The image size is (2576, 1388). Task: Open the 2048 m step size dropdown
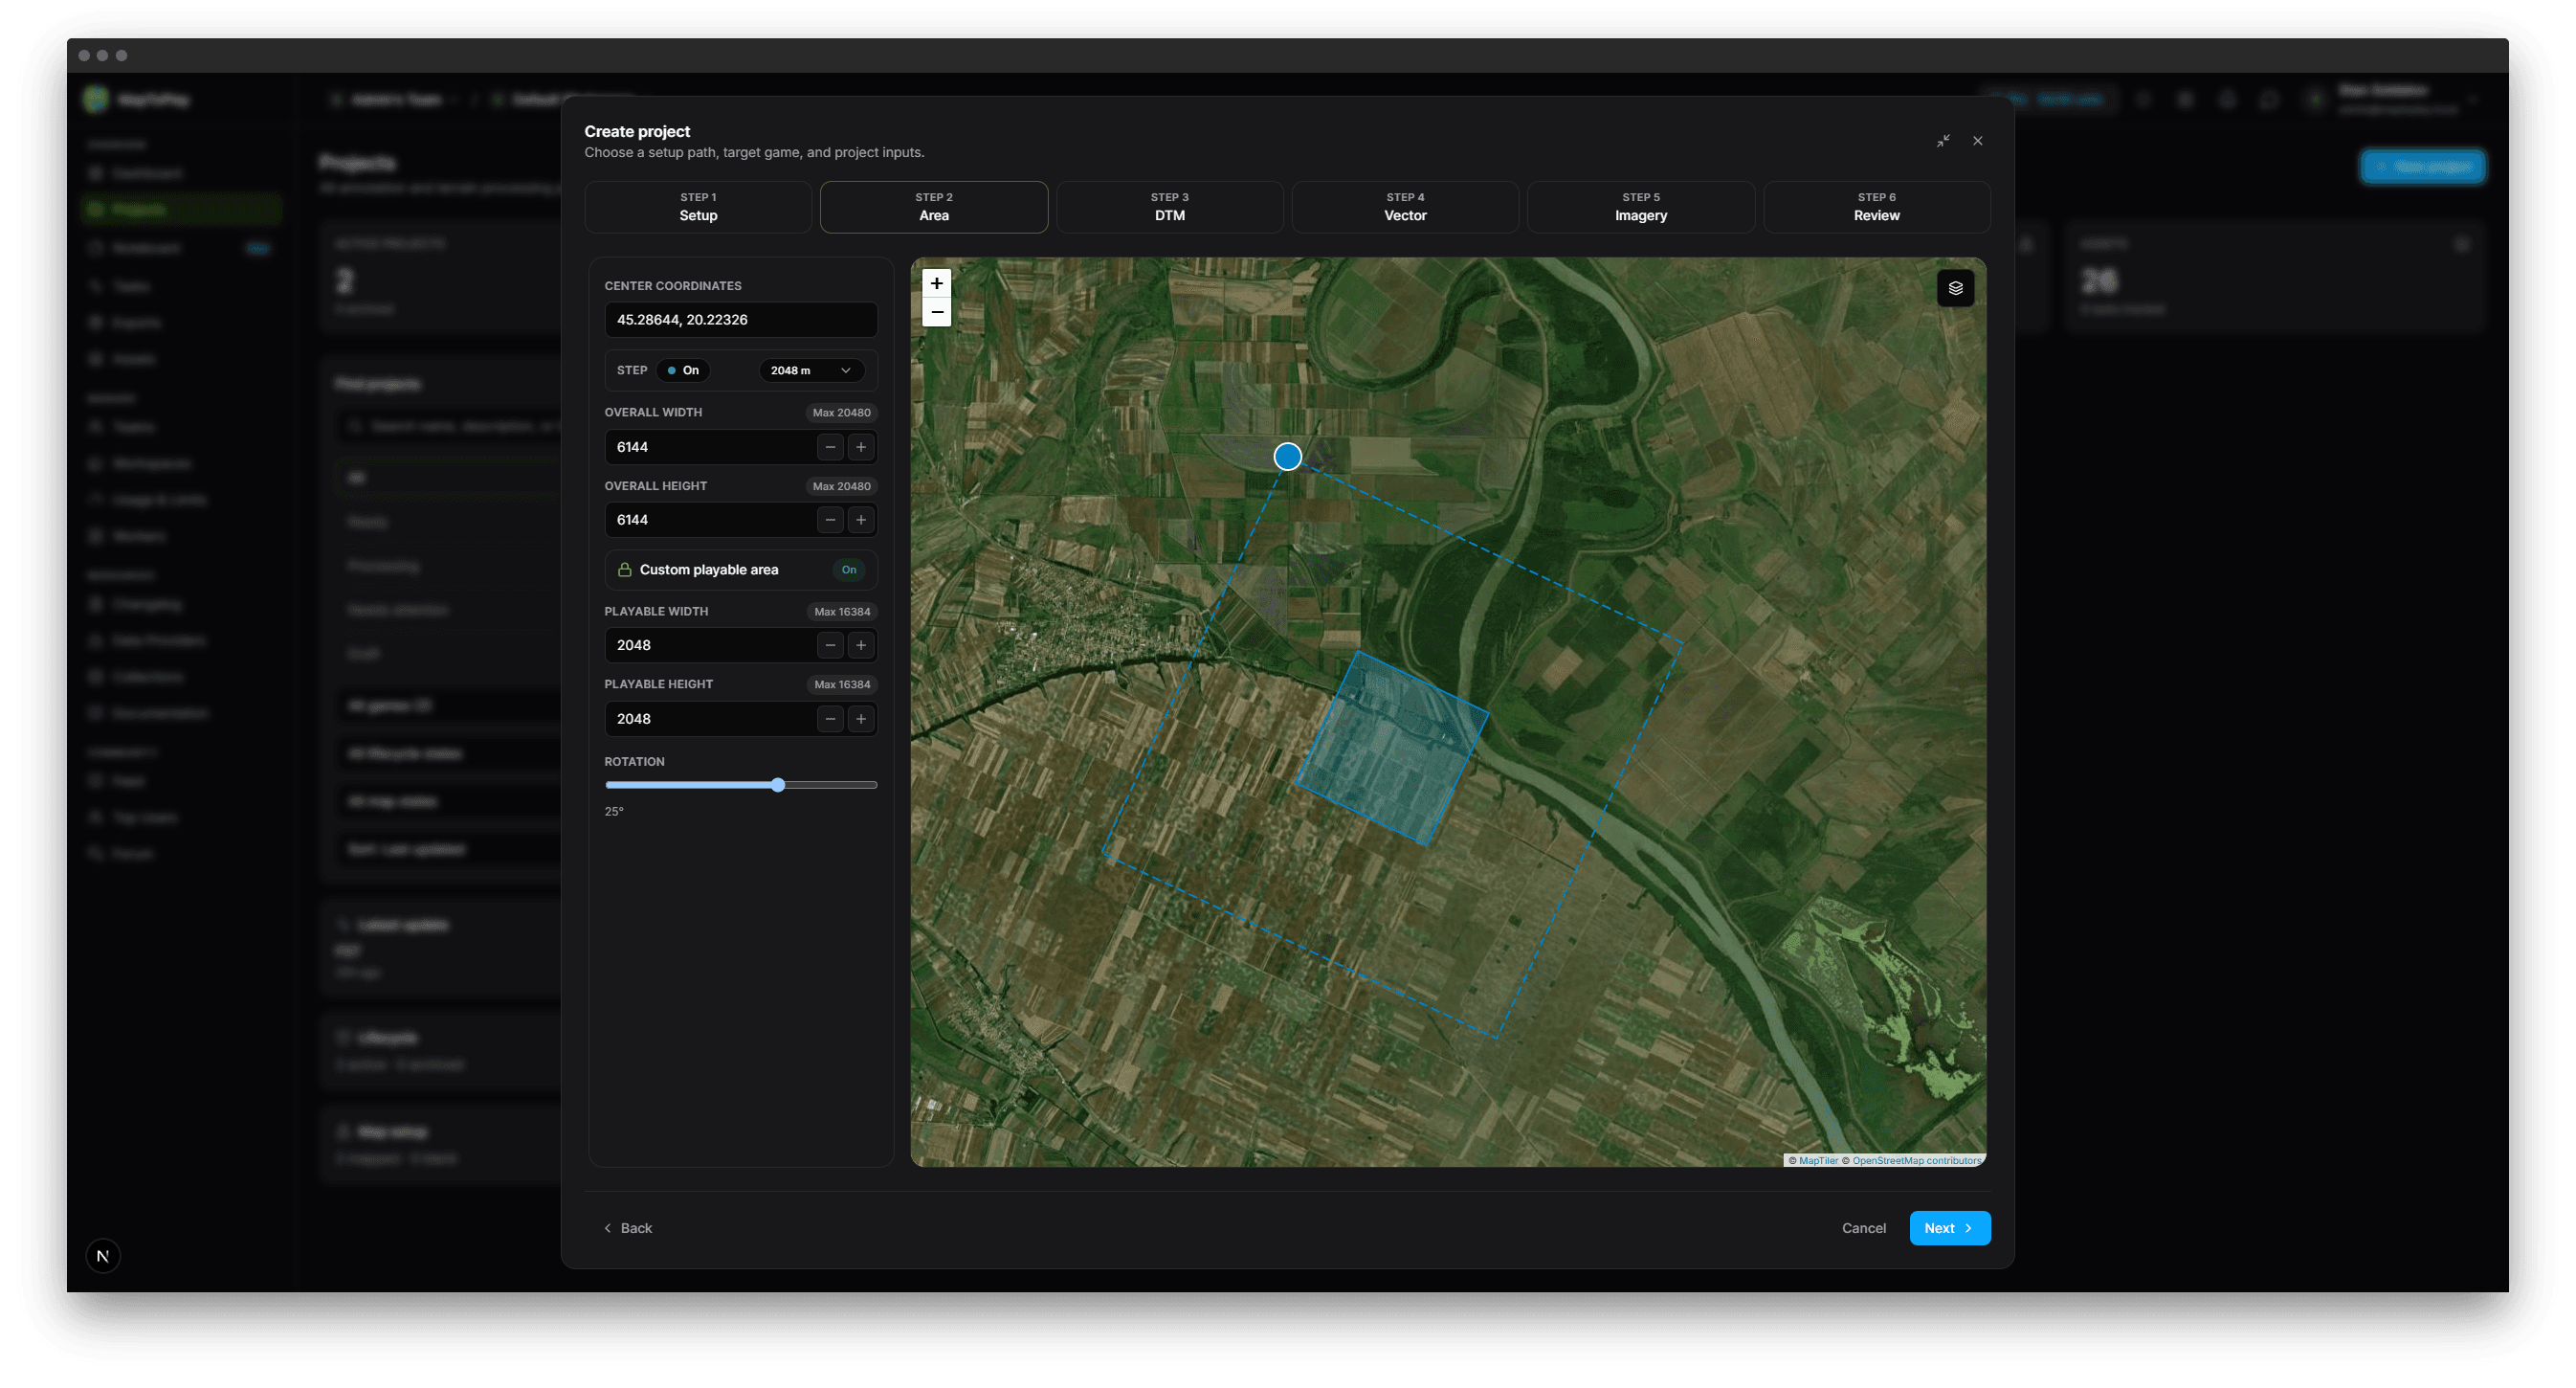[x=810, y=371]
